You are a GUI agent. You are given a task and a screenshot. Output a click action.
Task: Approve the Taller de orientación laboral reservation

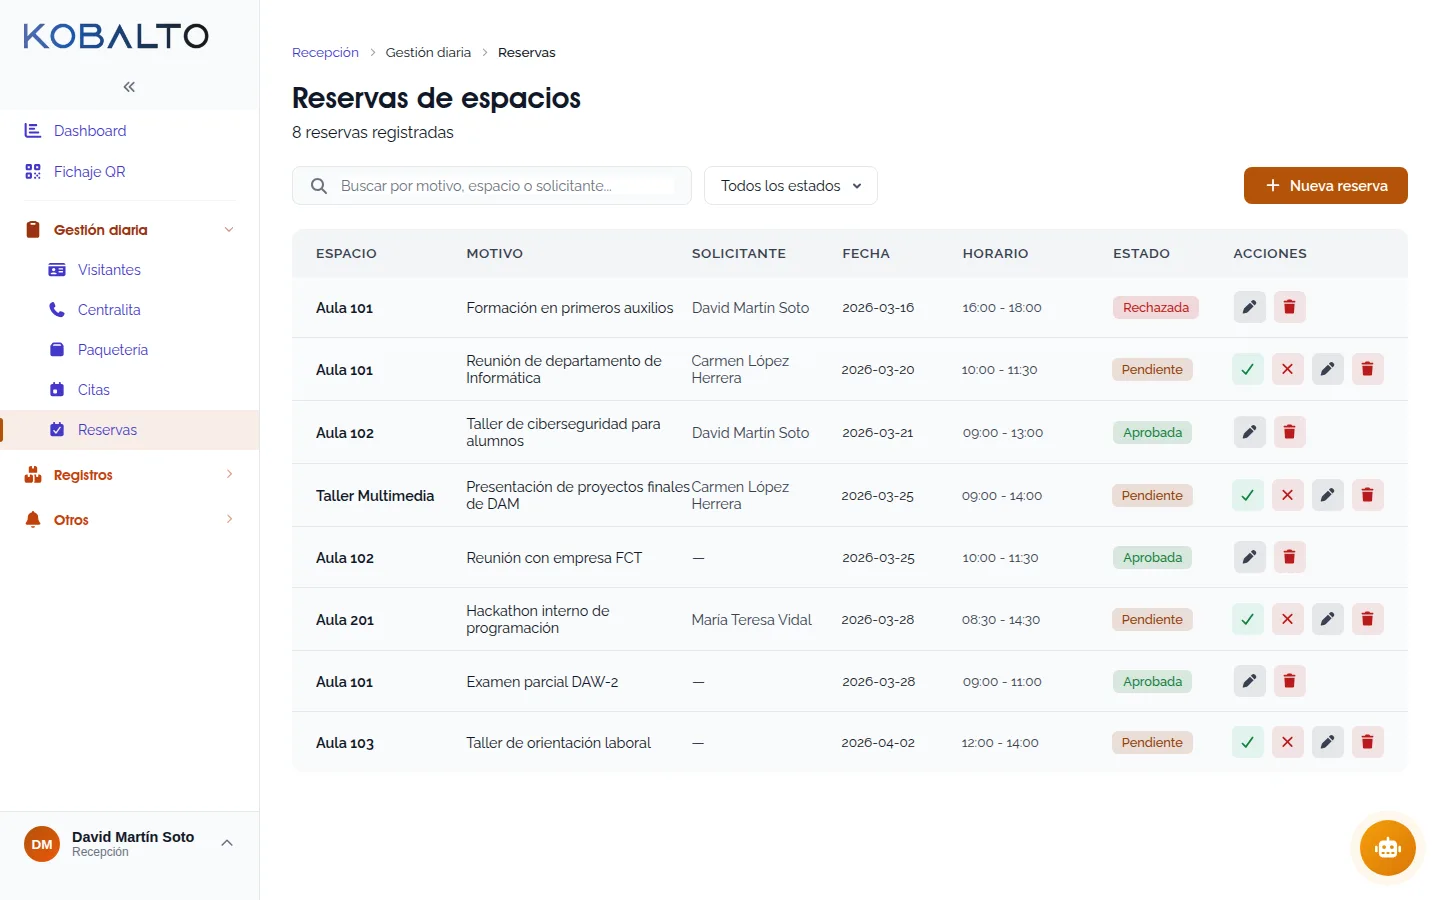1247,742
